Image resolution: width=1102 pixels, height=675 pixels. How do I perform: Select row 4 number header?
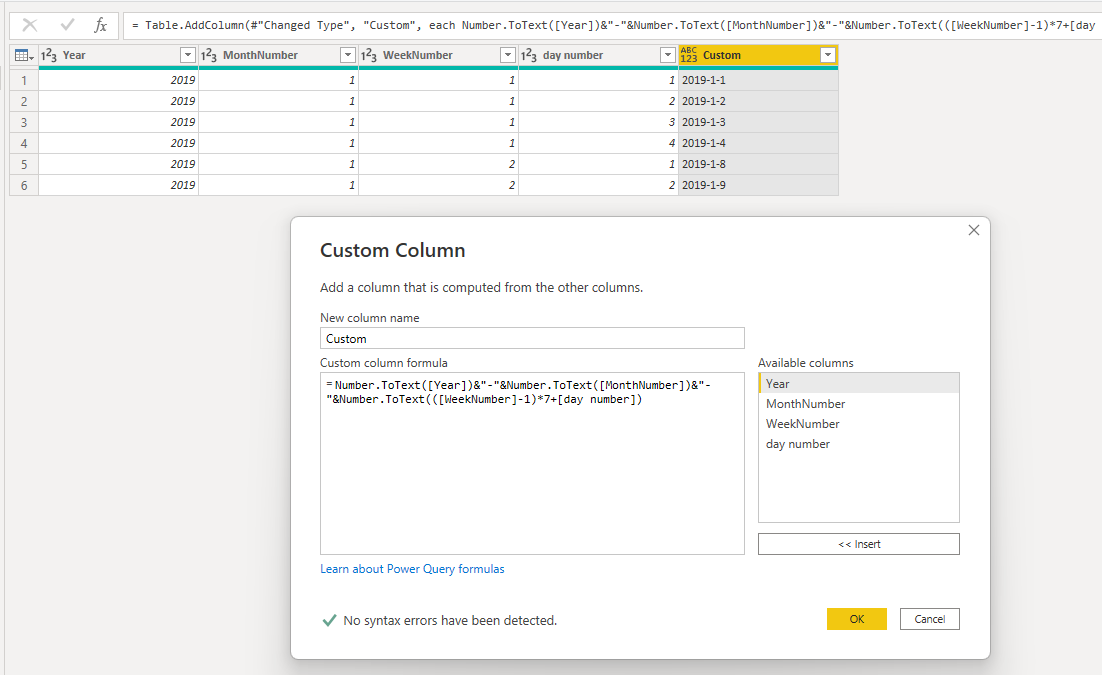click(24, 143)
